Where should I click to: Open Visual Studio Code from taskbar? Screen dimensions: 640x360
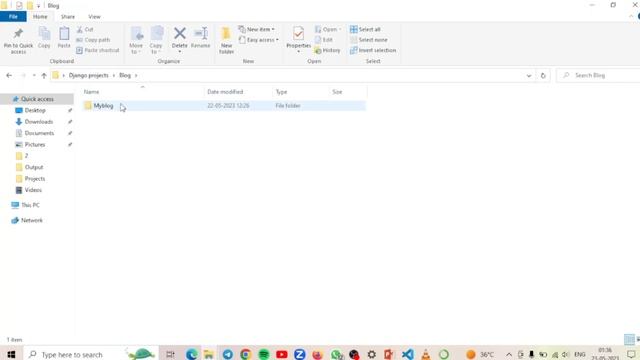pyautogui.click(x=407, y=354)
